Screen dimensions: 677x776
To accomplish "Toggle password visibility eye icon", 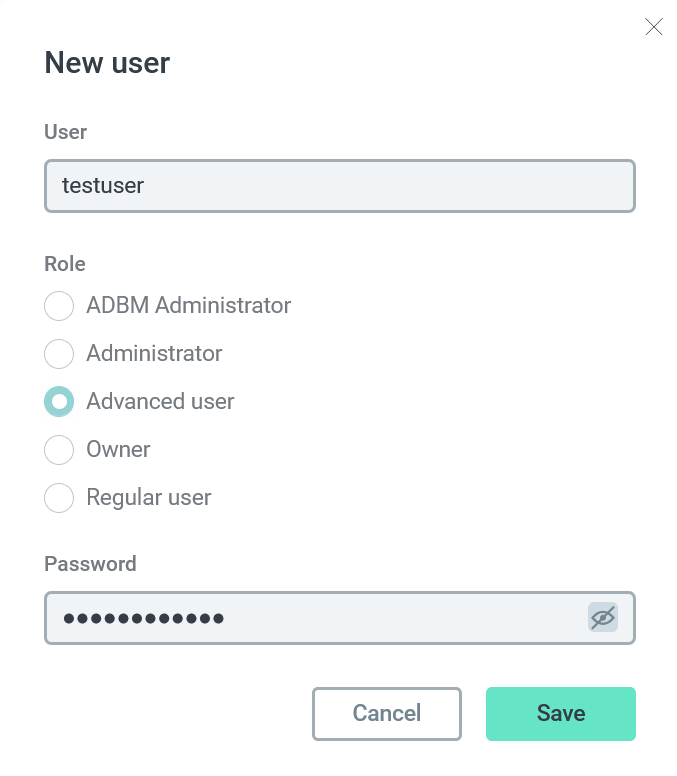I will tap(602, 618).
